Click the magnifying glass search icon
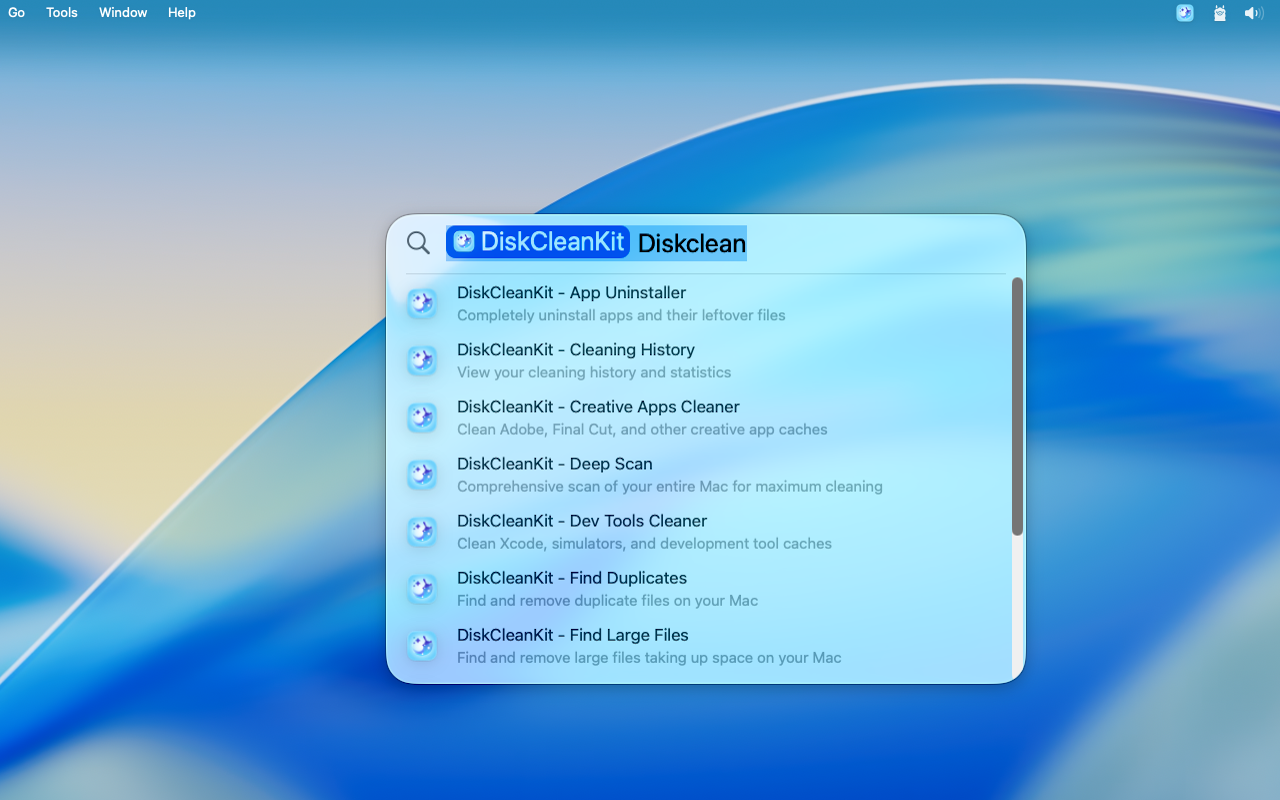 pos(418,242)
